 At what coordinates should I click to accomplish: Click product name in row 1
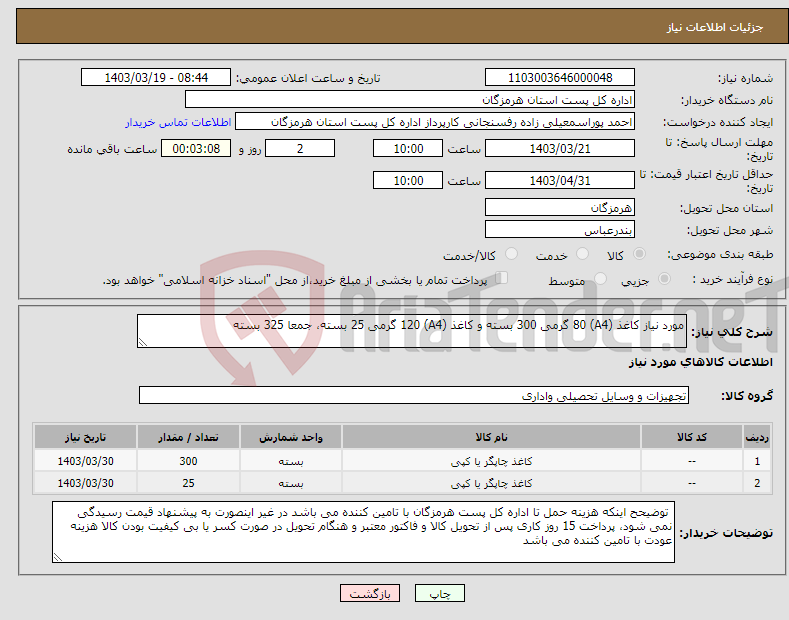tap(491, 461)
